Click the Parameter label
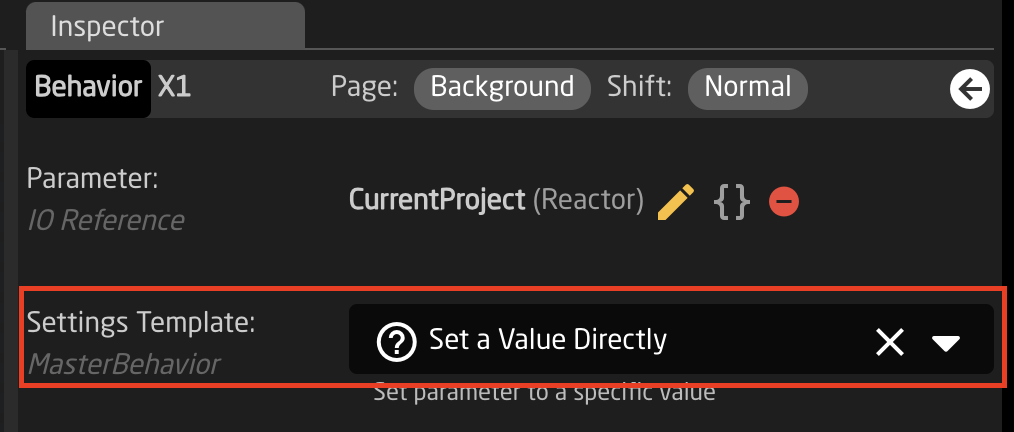Viewport: 1014px width, 432px height. coord(92,179)
